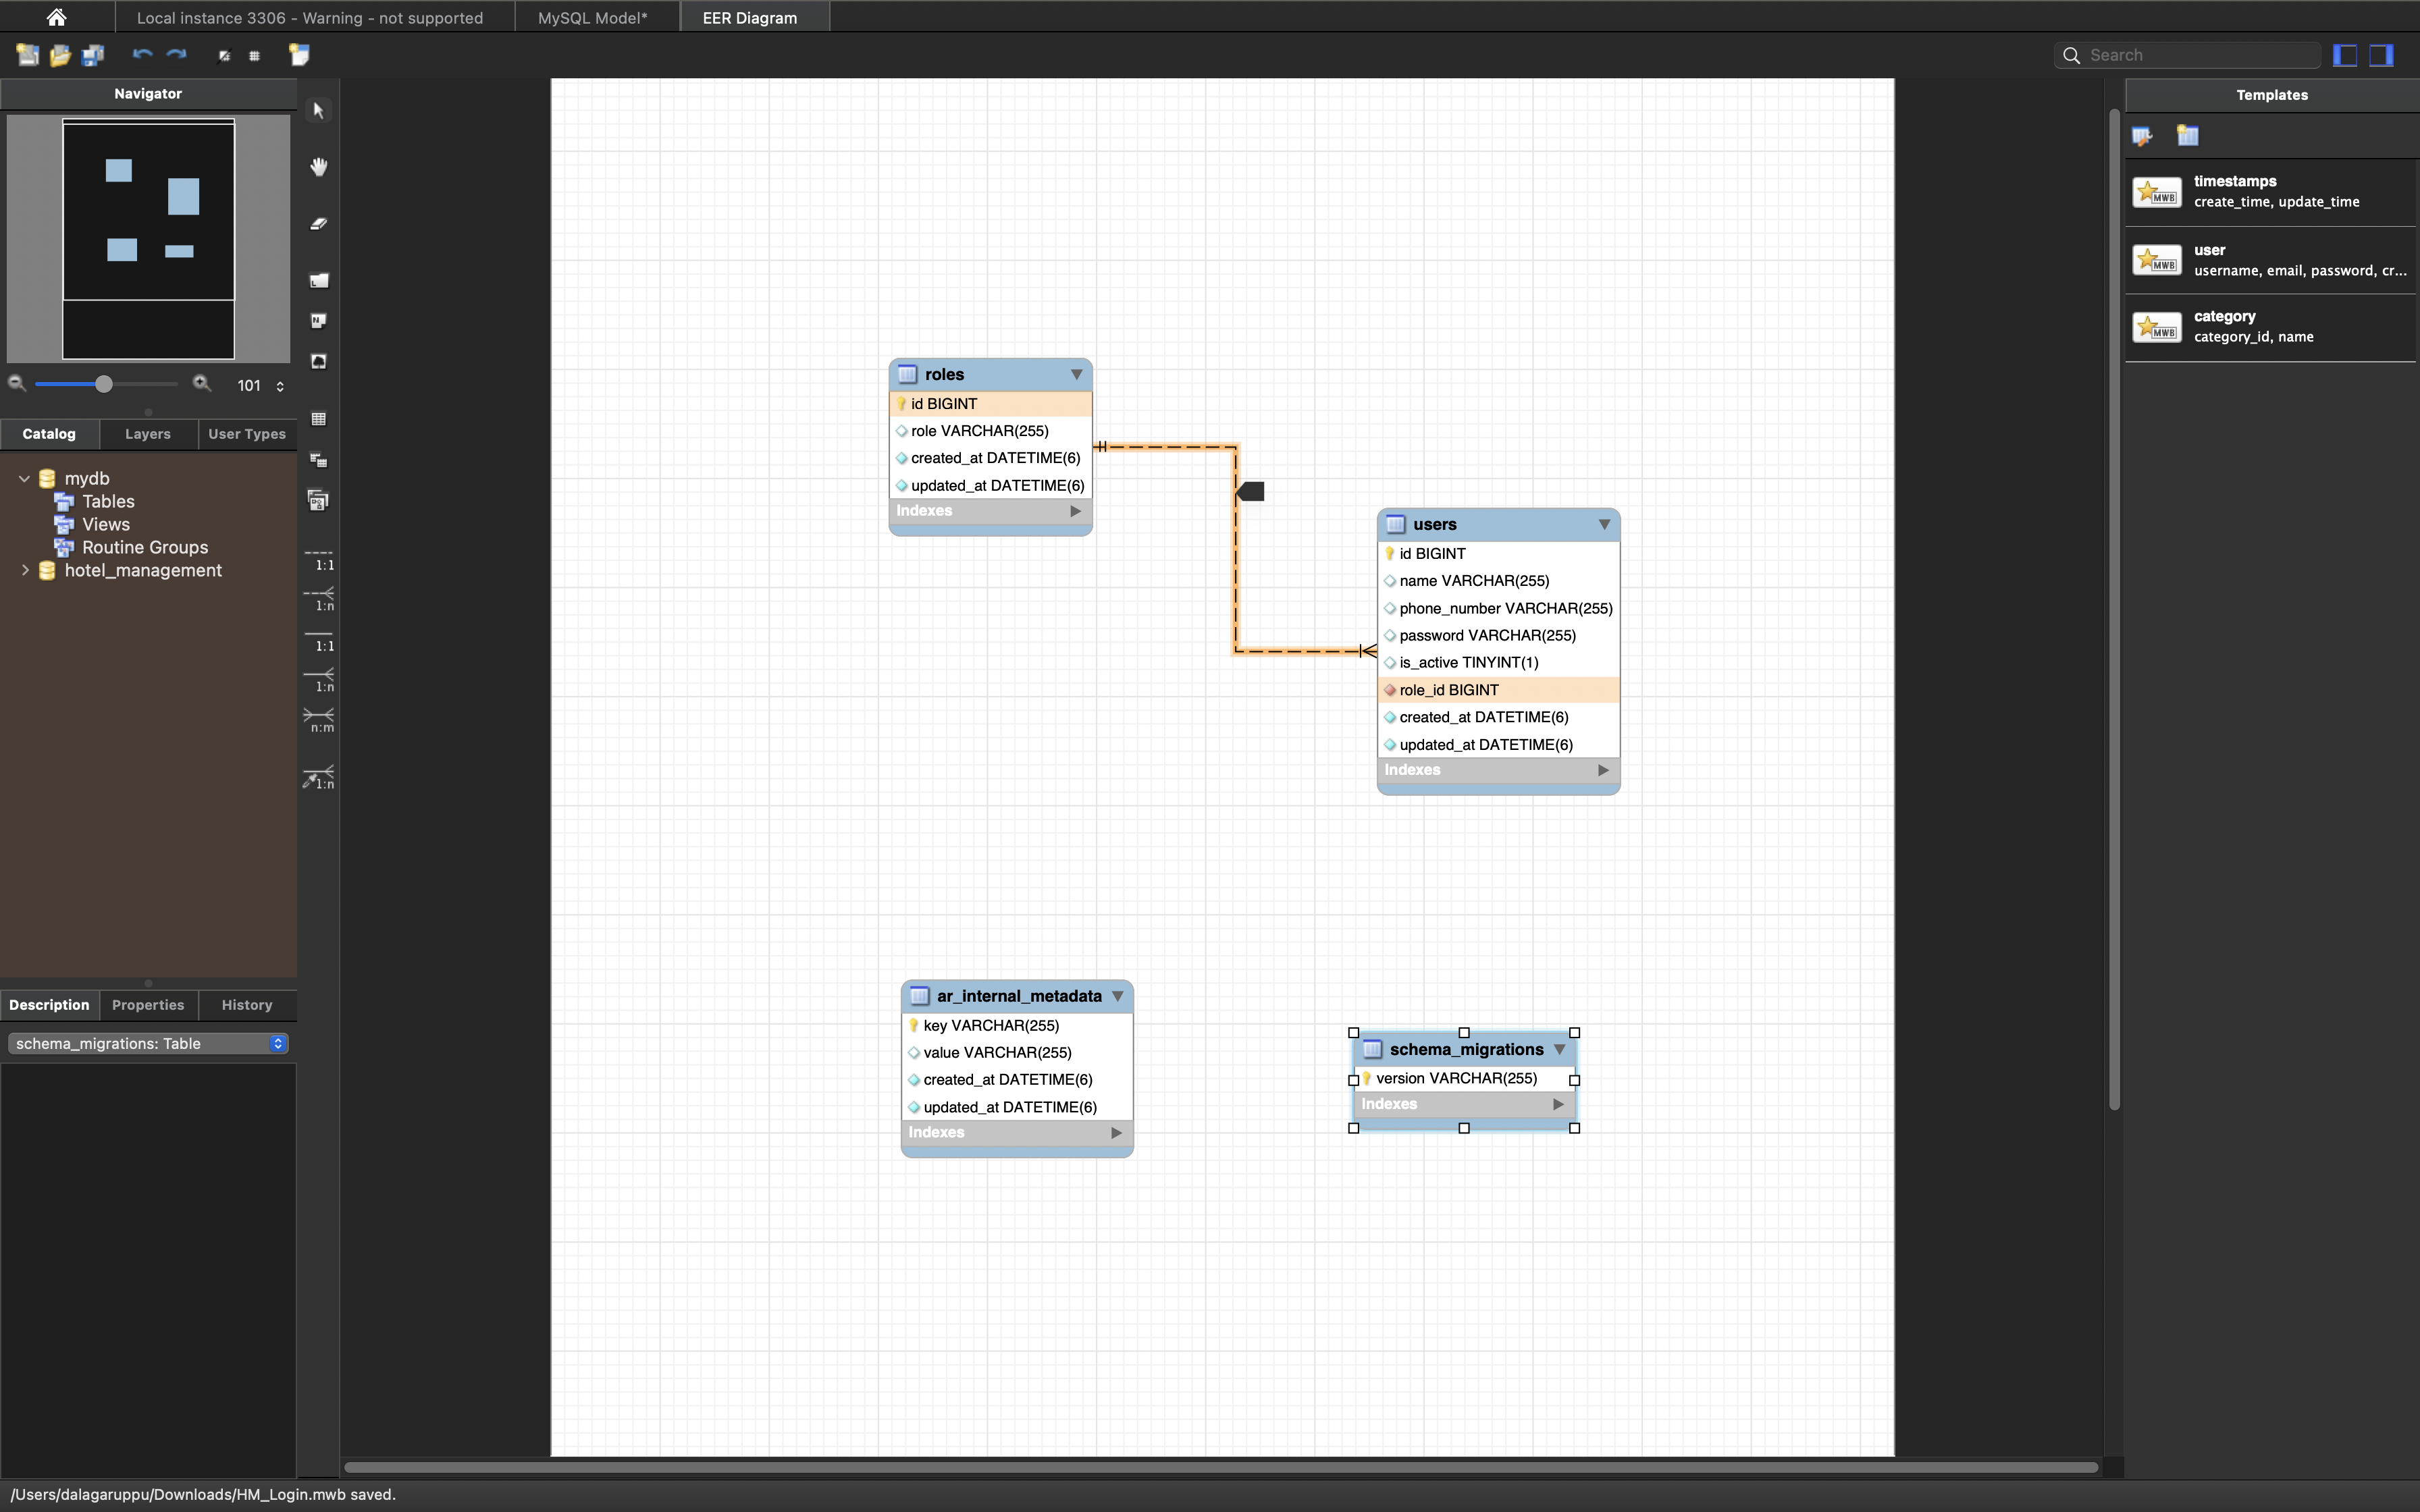Collapse the users table triangle
This screenshot has height=1512, width=2420.
tap(1603, 524)
